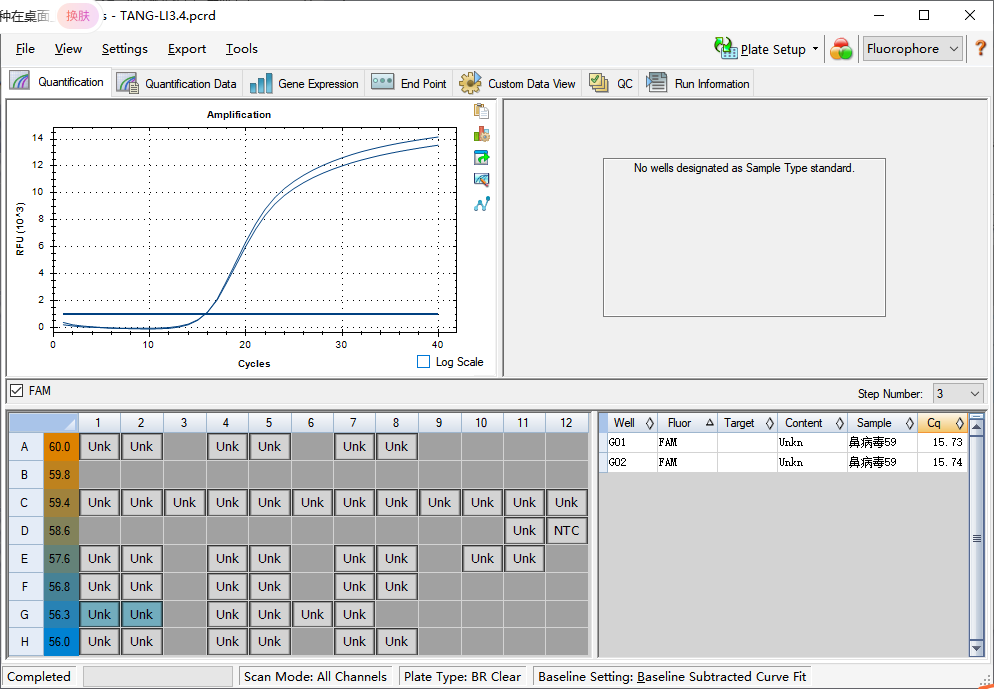Select well H8 Unk
Screen dimensions: 994x689
click(x=396, y=641)
